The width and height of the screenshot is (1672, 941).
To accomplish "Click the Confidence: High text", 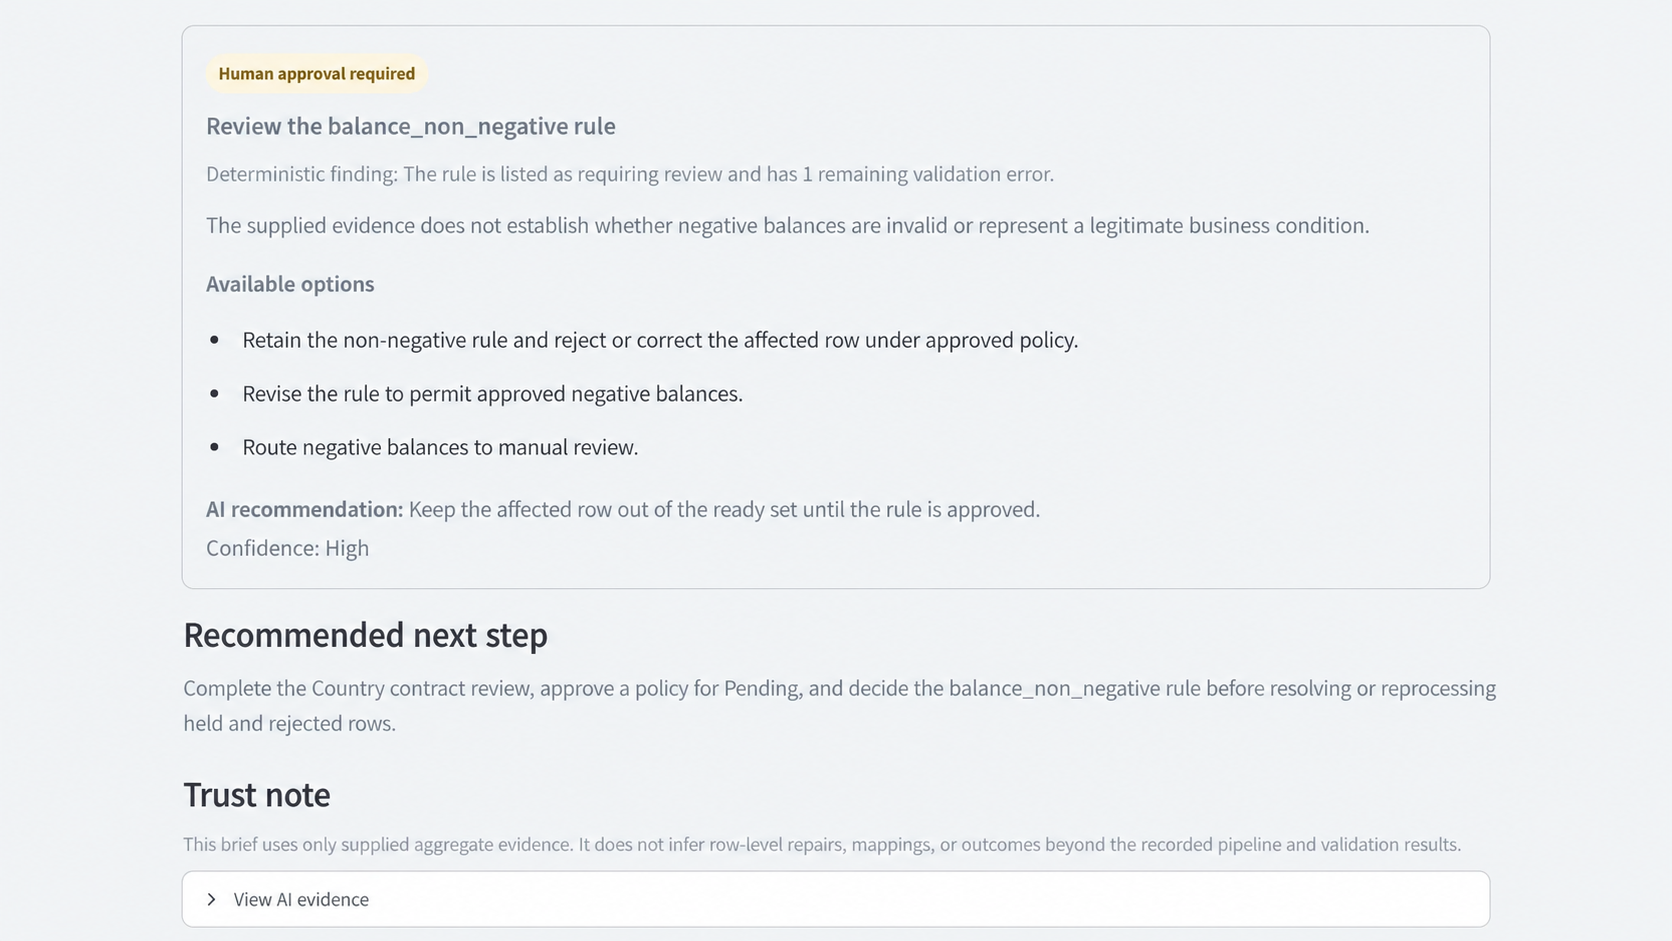I will click(287, 548).
